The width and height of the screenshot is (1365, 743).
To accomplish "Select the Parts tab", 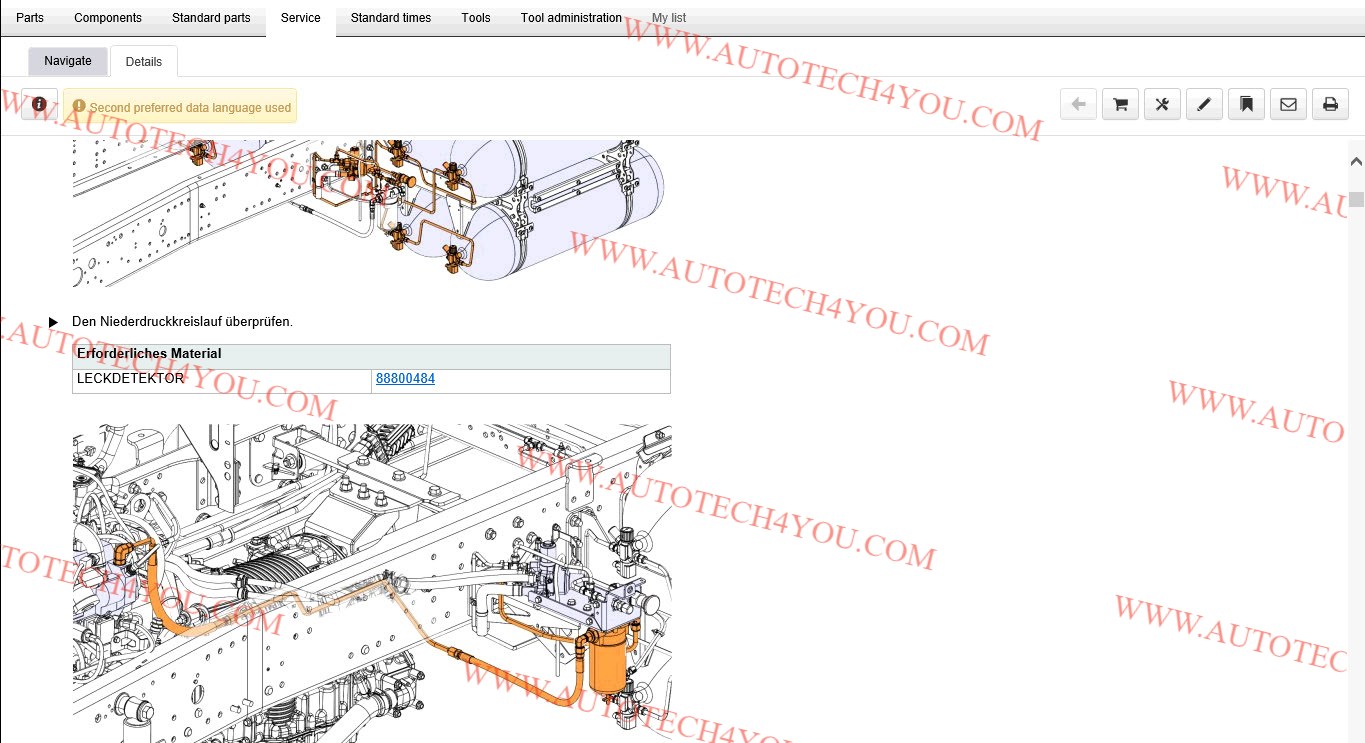I will point(30,18).
